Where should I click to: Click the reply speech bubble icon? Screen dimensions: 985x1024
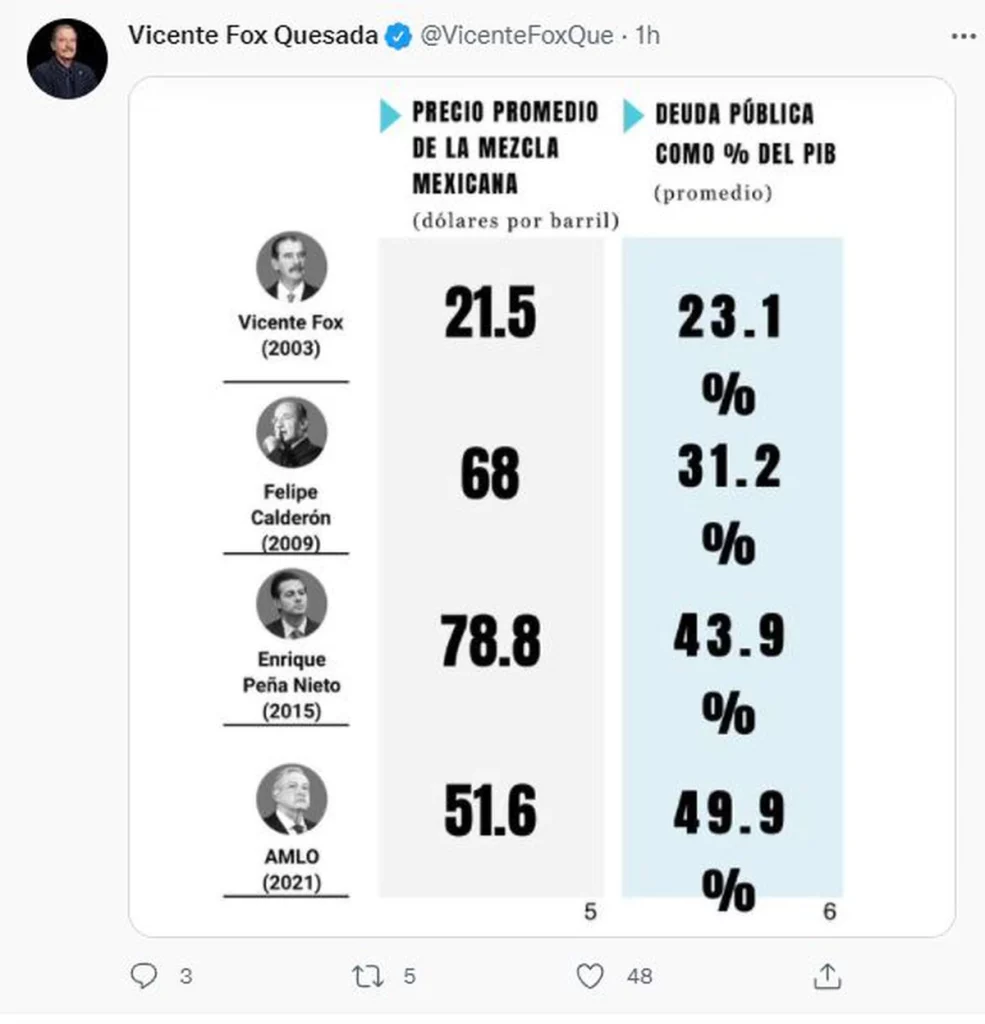144,976
